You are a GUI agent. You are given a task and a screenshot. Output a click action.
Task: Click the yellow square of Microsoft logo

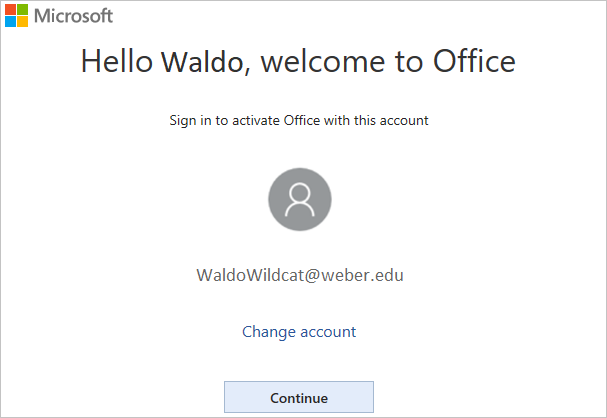tap(21, 22)
